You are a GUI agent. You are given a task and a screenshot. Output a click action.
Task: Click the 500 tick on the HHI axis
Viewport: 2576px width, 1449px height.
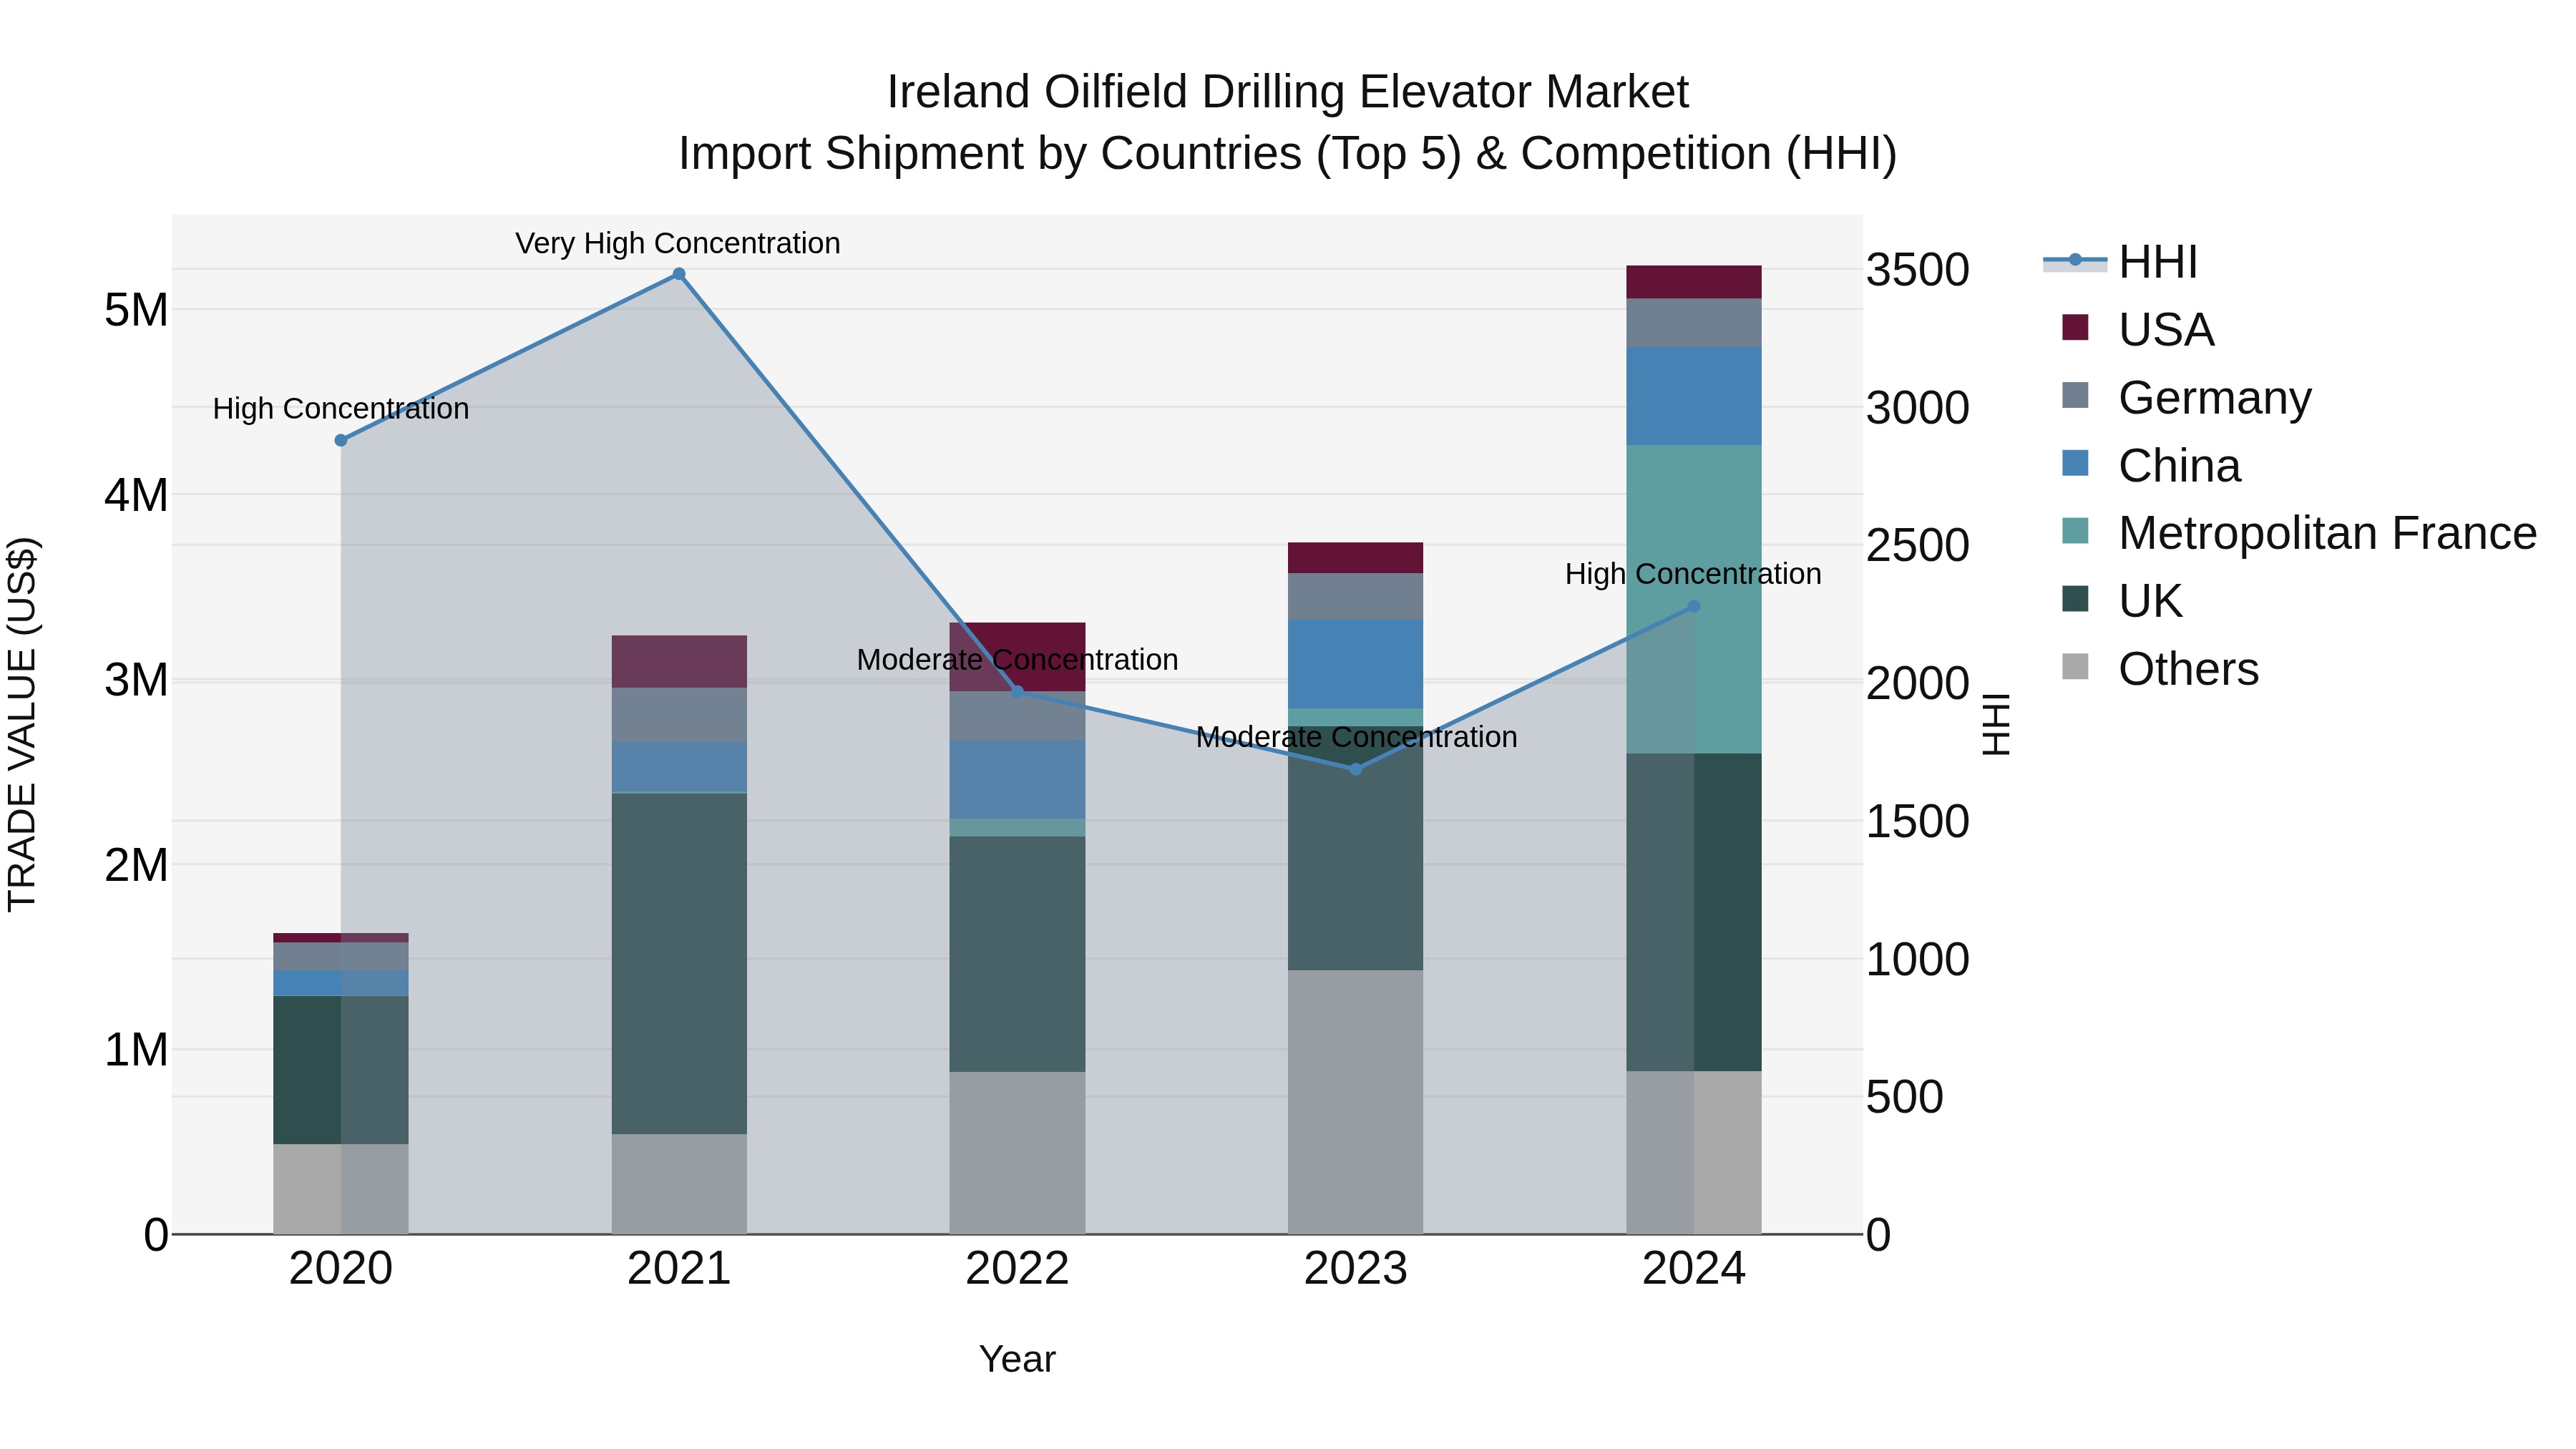tap(1905, 1097)
